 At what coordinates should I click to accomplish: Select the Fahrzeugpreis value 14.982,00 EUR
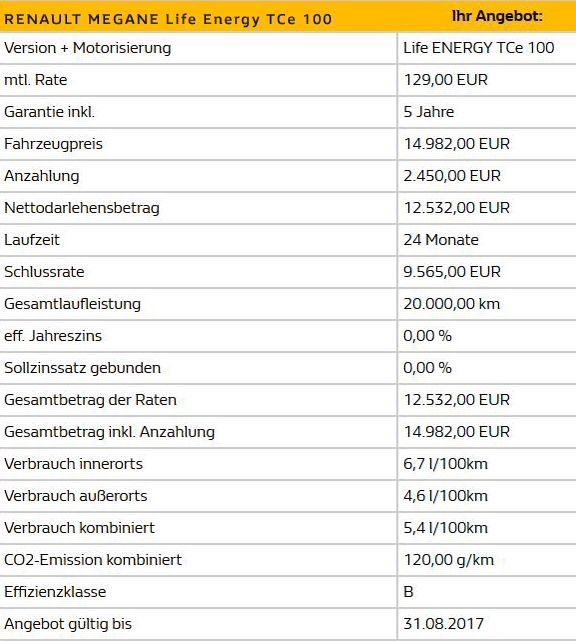(x=457, y=144)
